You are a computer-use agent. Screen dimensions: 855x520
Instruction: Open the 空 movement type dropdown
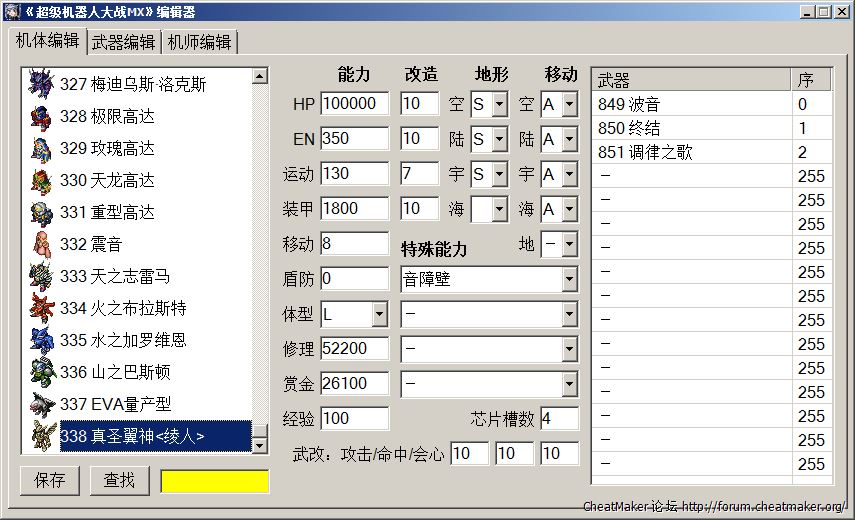click(569, 104)
